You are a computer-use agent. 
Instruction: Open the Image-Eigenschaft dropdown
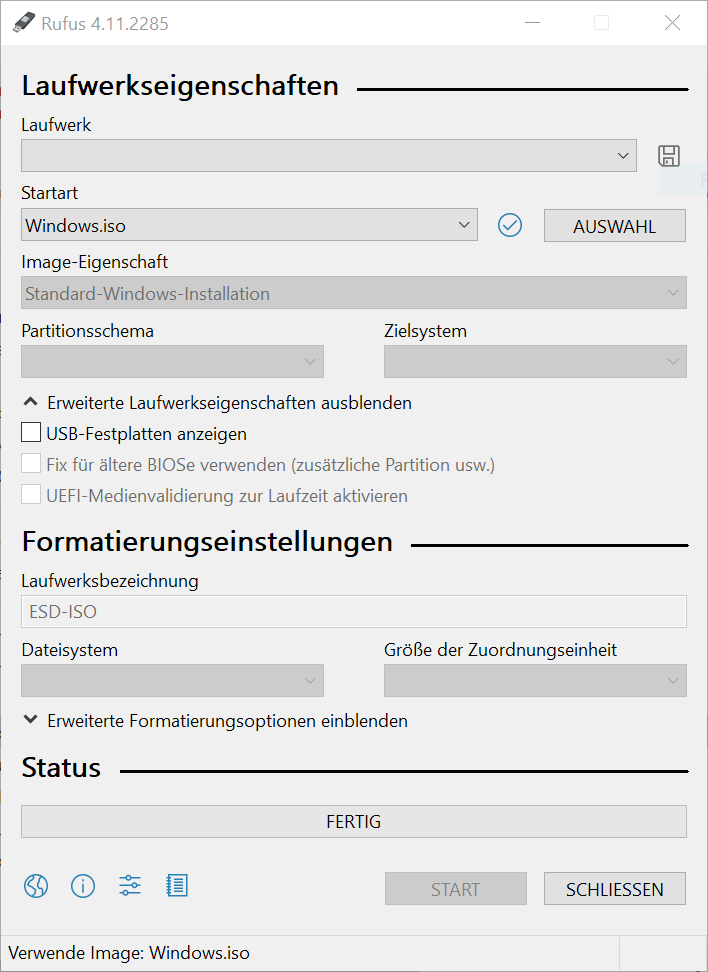(354, 293)
